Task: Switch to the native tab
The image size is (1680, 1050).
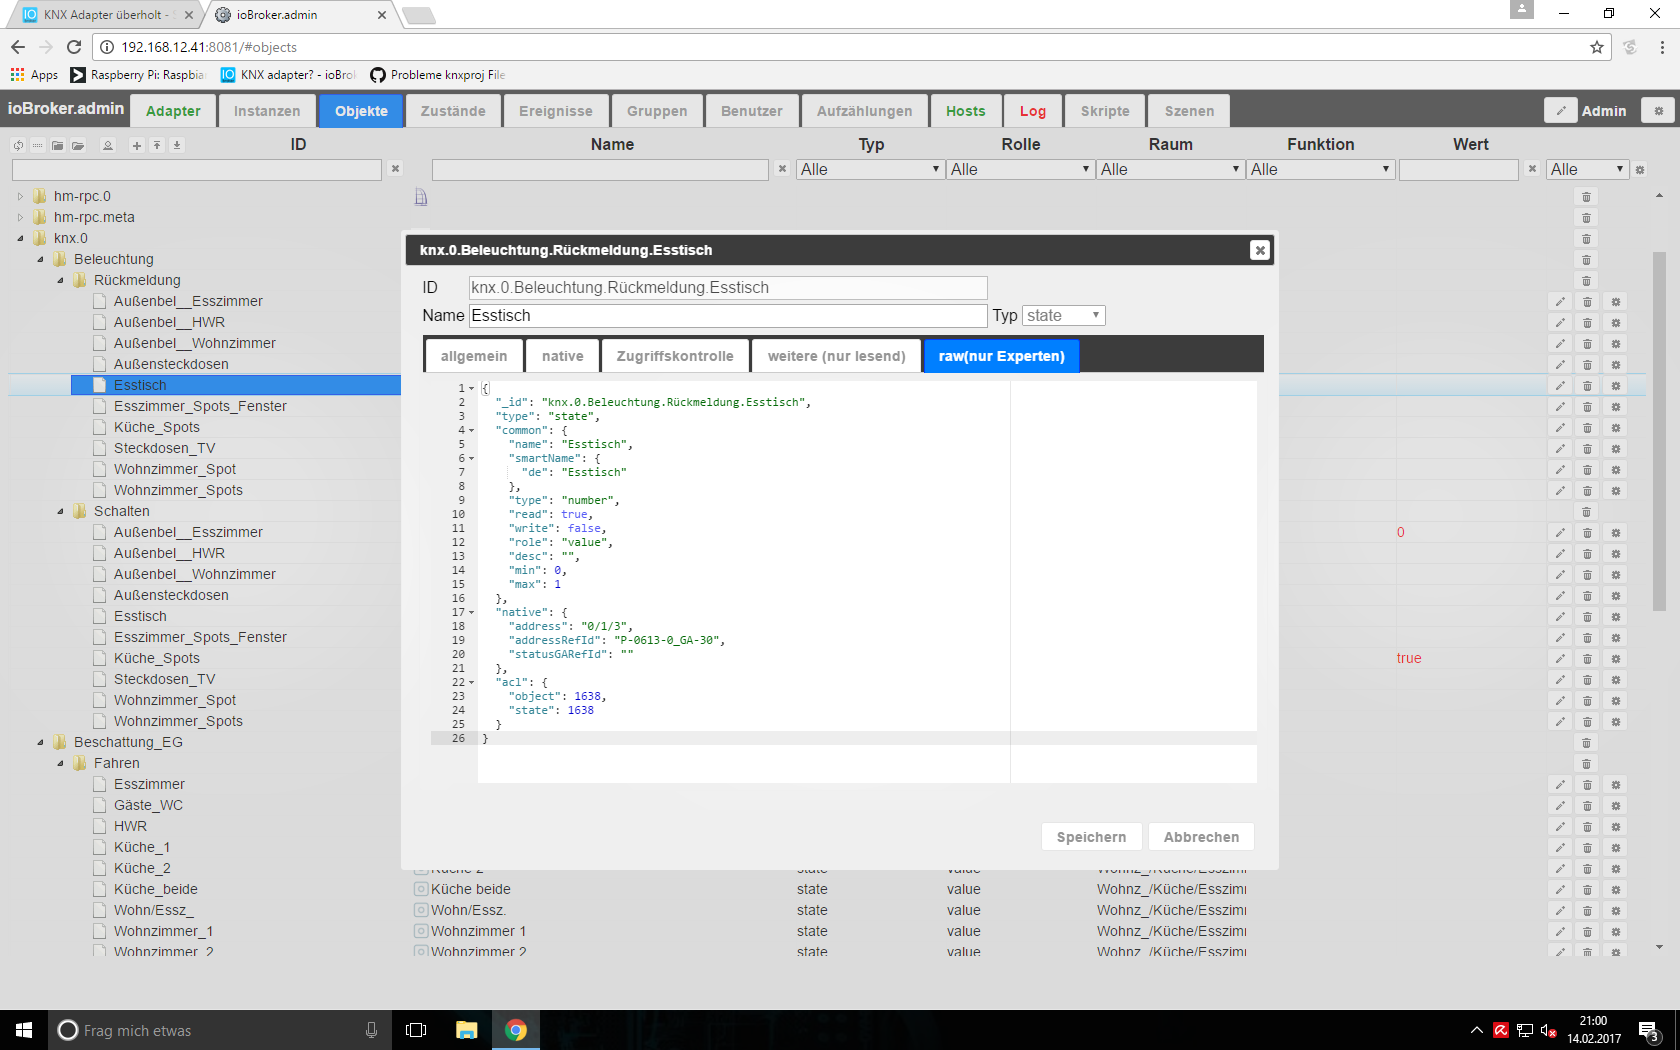Action: [563, 356]
